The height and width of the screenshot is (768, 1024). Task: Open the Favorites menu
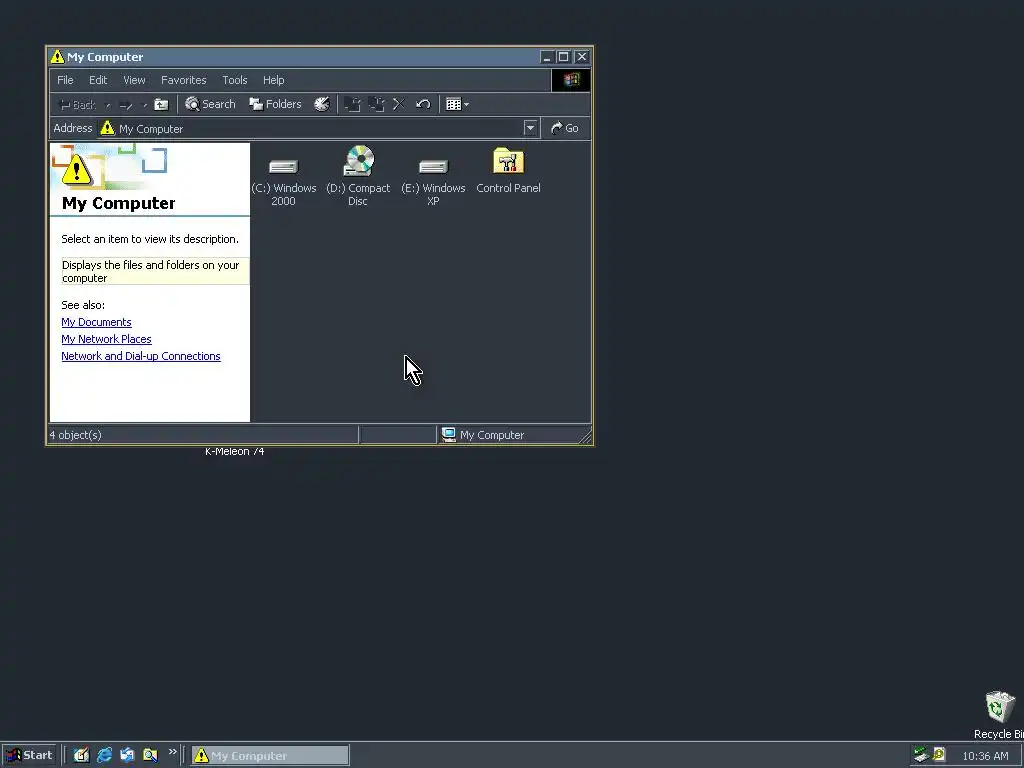pyautogui.click(x=184, y=80)
